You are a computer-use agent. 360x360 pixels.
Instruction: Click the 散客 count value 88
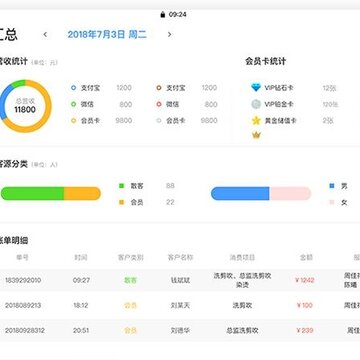[x=170, y=186]
